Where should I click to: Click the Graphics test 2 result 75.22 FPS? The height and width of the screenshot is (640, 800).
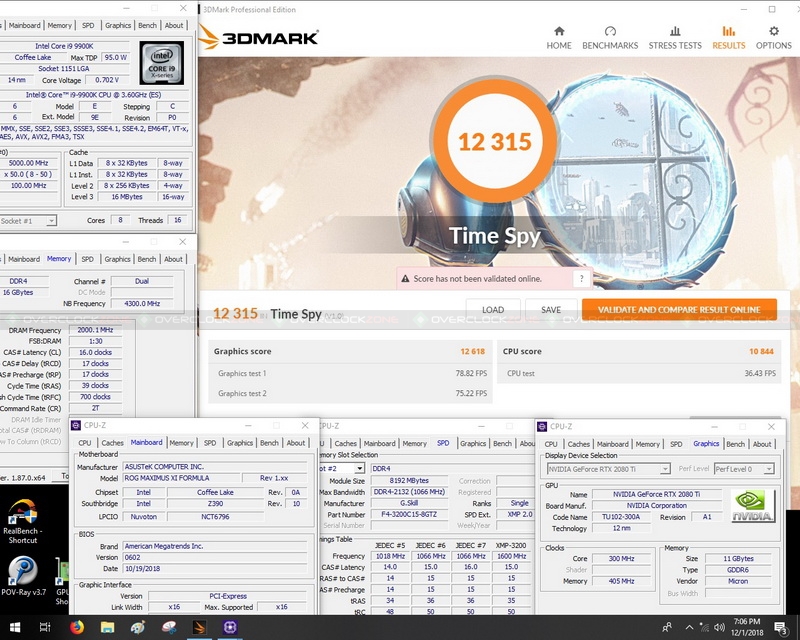471,393
